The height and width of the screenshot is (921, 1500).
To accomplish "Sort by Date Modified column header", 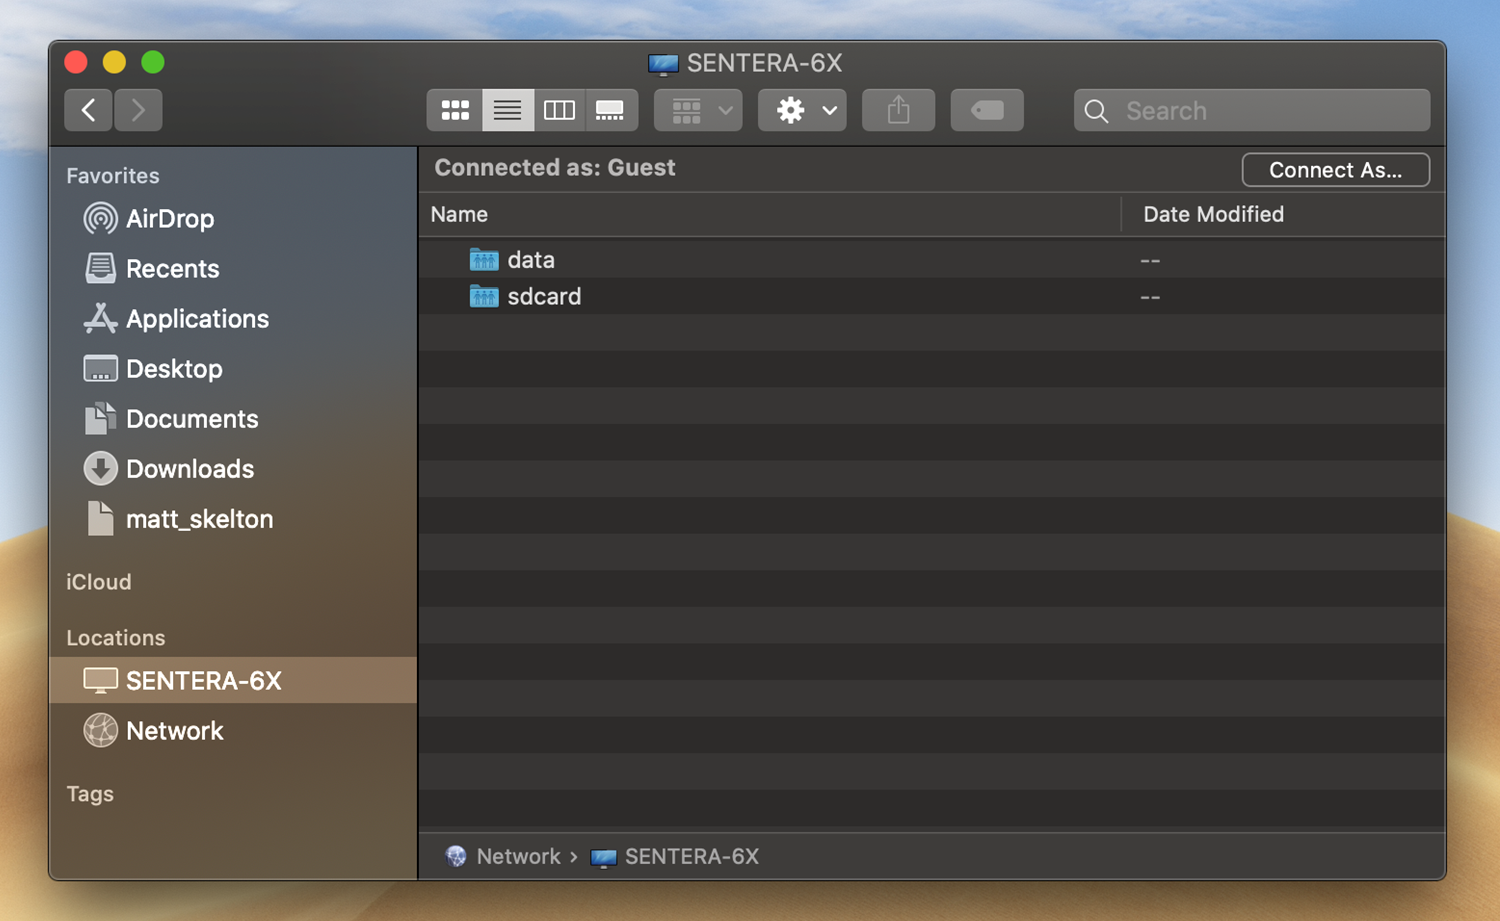I will click(x=1213, y=214).
